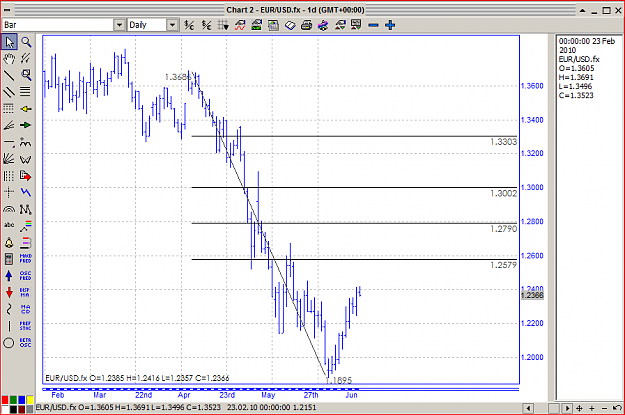Screen dimensions: 625x415
Task: Choose the curved squiggle line tool
Action: [x=9, y=309]
